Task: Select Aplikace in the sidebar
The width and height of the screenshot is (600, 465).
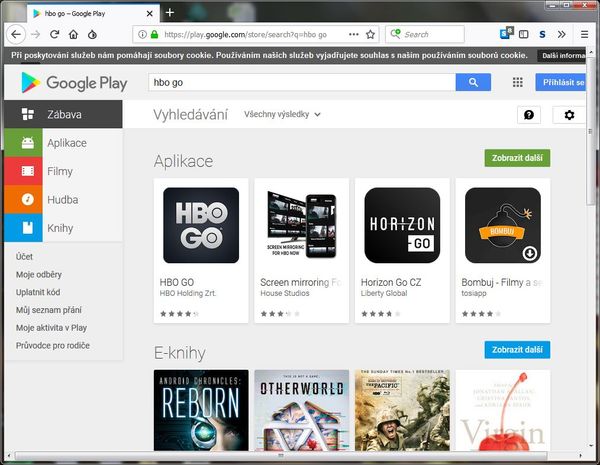Action: (x=66, y=143)
